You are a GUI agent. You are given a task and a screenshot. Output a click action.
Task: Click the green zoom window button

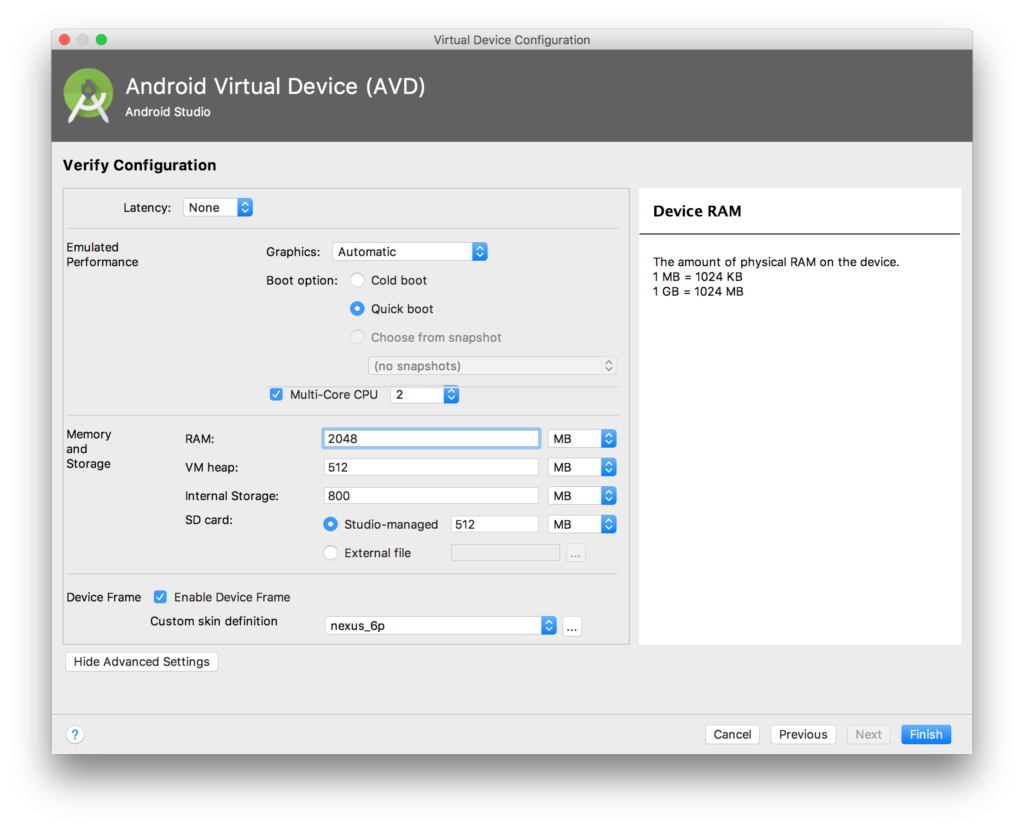(x=101, y=40)
